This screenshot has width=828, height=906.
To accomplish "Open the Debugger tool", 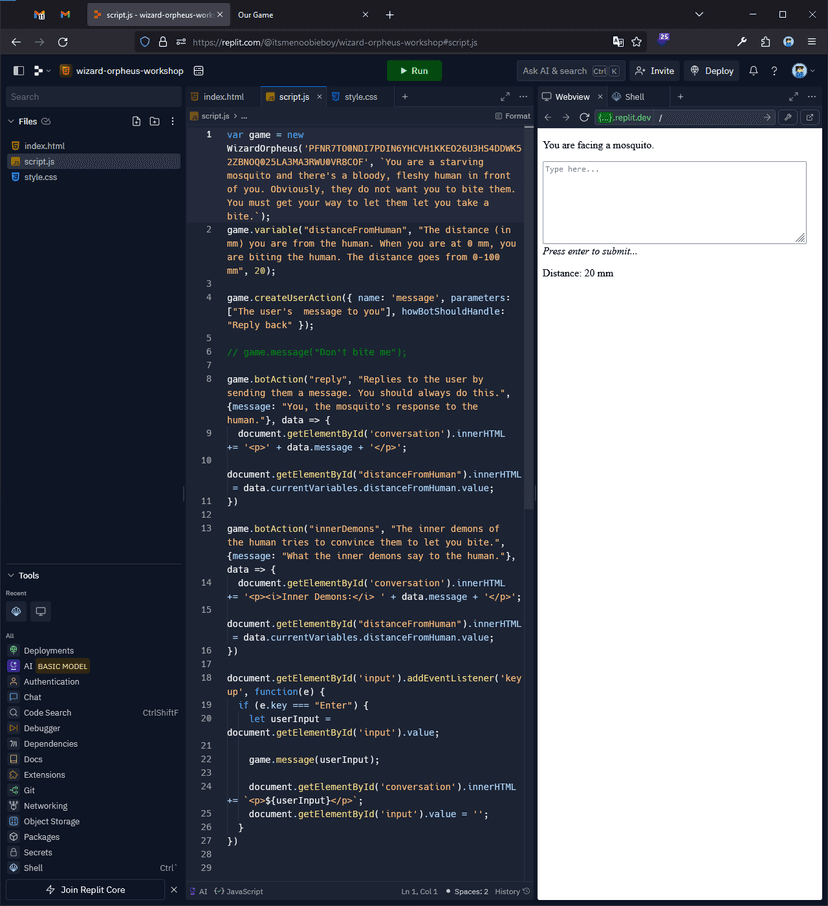I will [42, 728].
